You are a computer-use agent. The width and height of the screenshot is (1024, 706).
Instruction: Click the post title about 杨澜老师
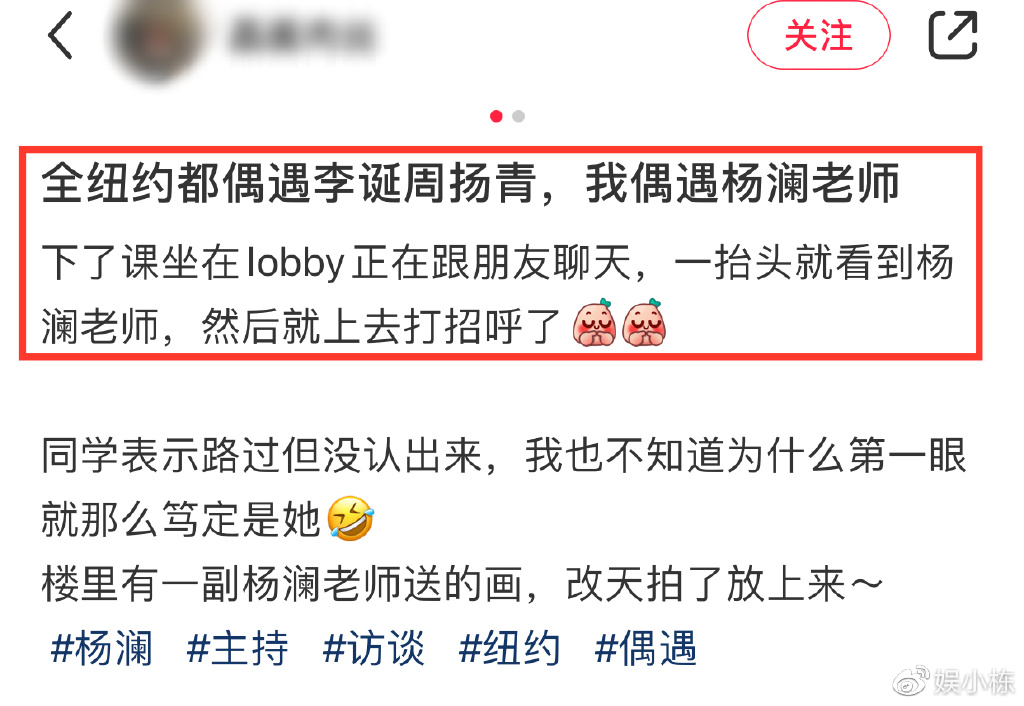coord(471,184)
